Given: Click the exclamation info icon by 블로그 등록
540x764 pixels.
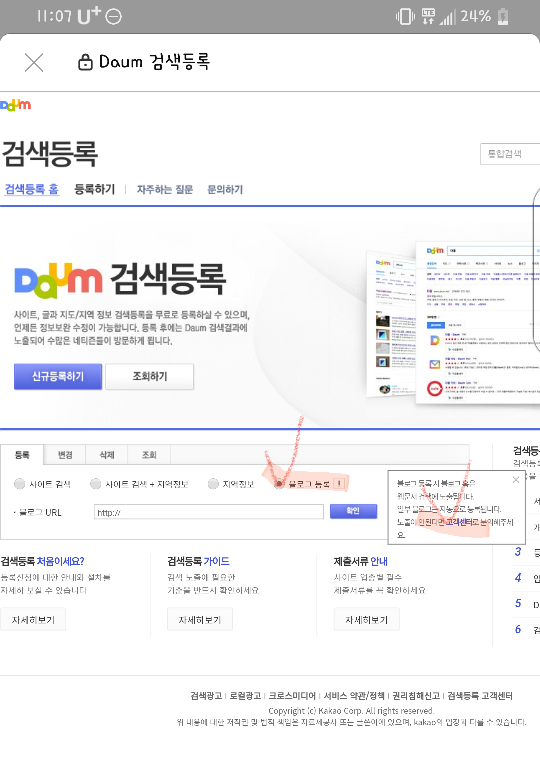Looking at the screenshot, I should click(340, 484).
